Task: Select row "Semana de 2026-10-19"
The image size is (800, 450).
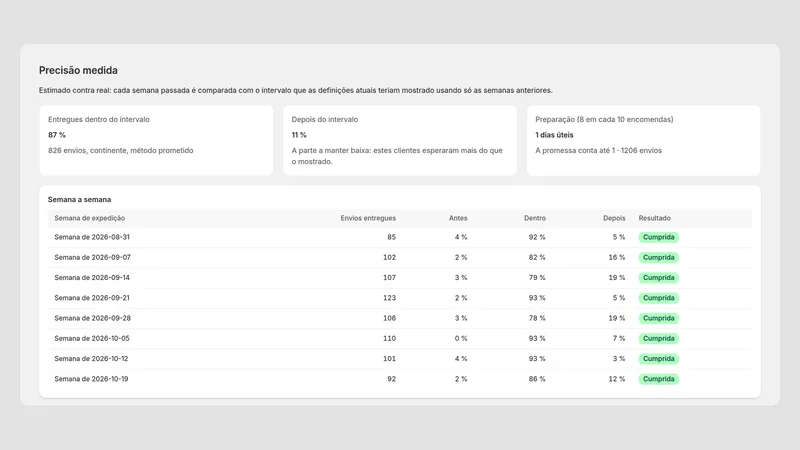Action: point(400,379)
